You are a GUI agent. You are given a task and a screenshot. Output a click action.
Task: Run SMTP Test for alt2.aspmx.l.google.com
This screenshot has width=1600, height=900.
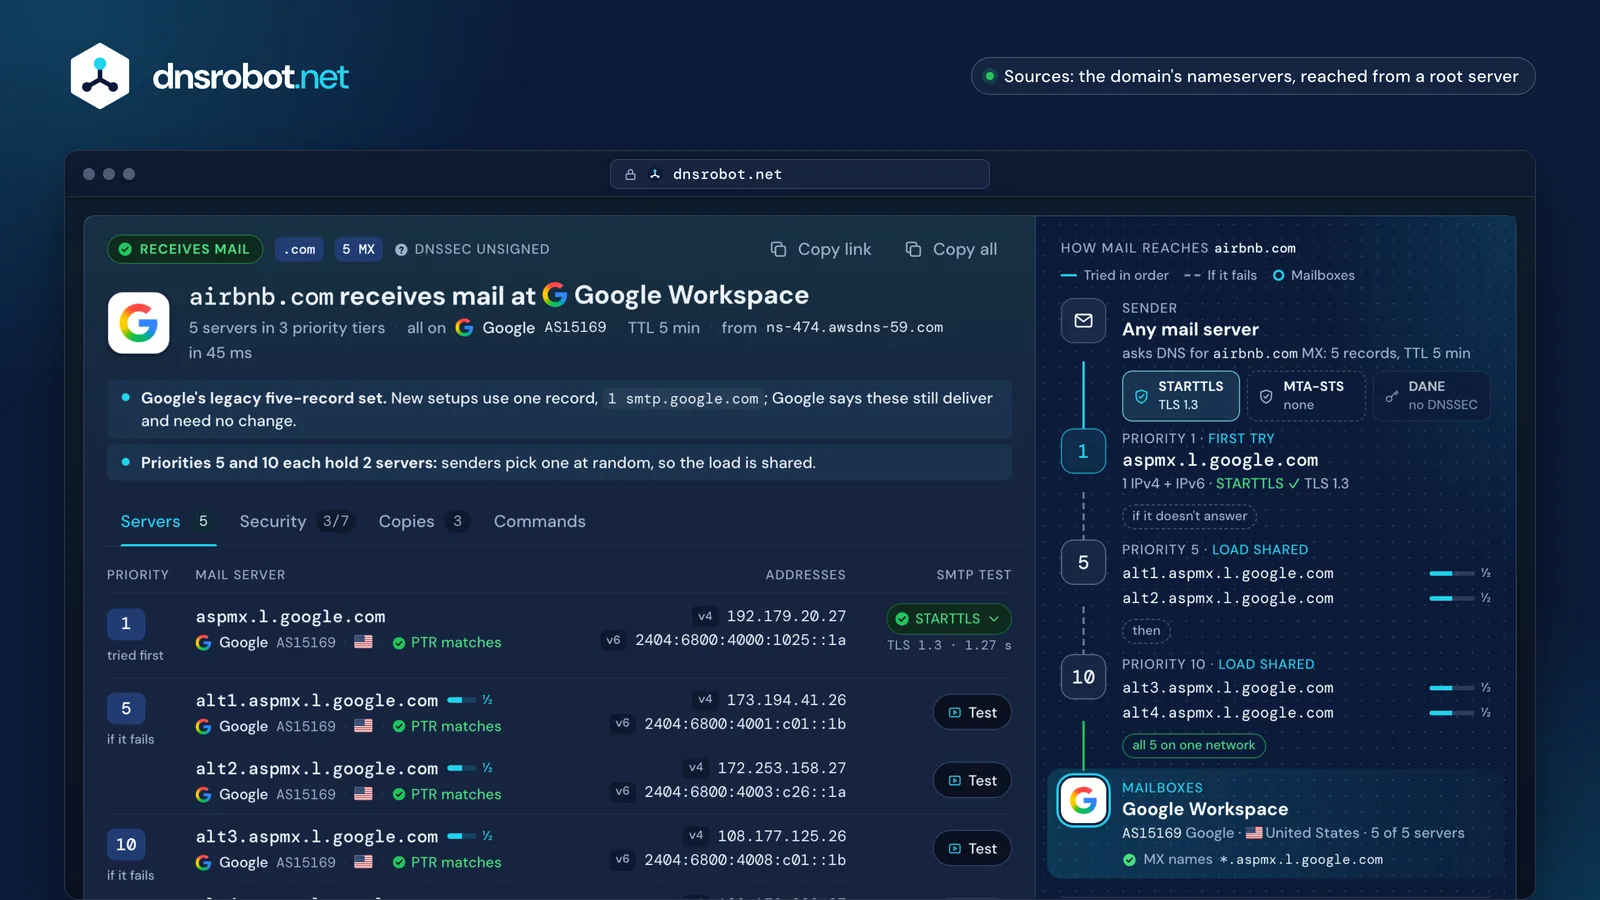972,781
